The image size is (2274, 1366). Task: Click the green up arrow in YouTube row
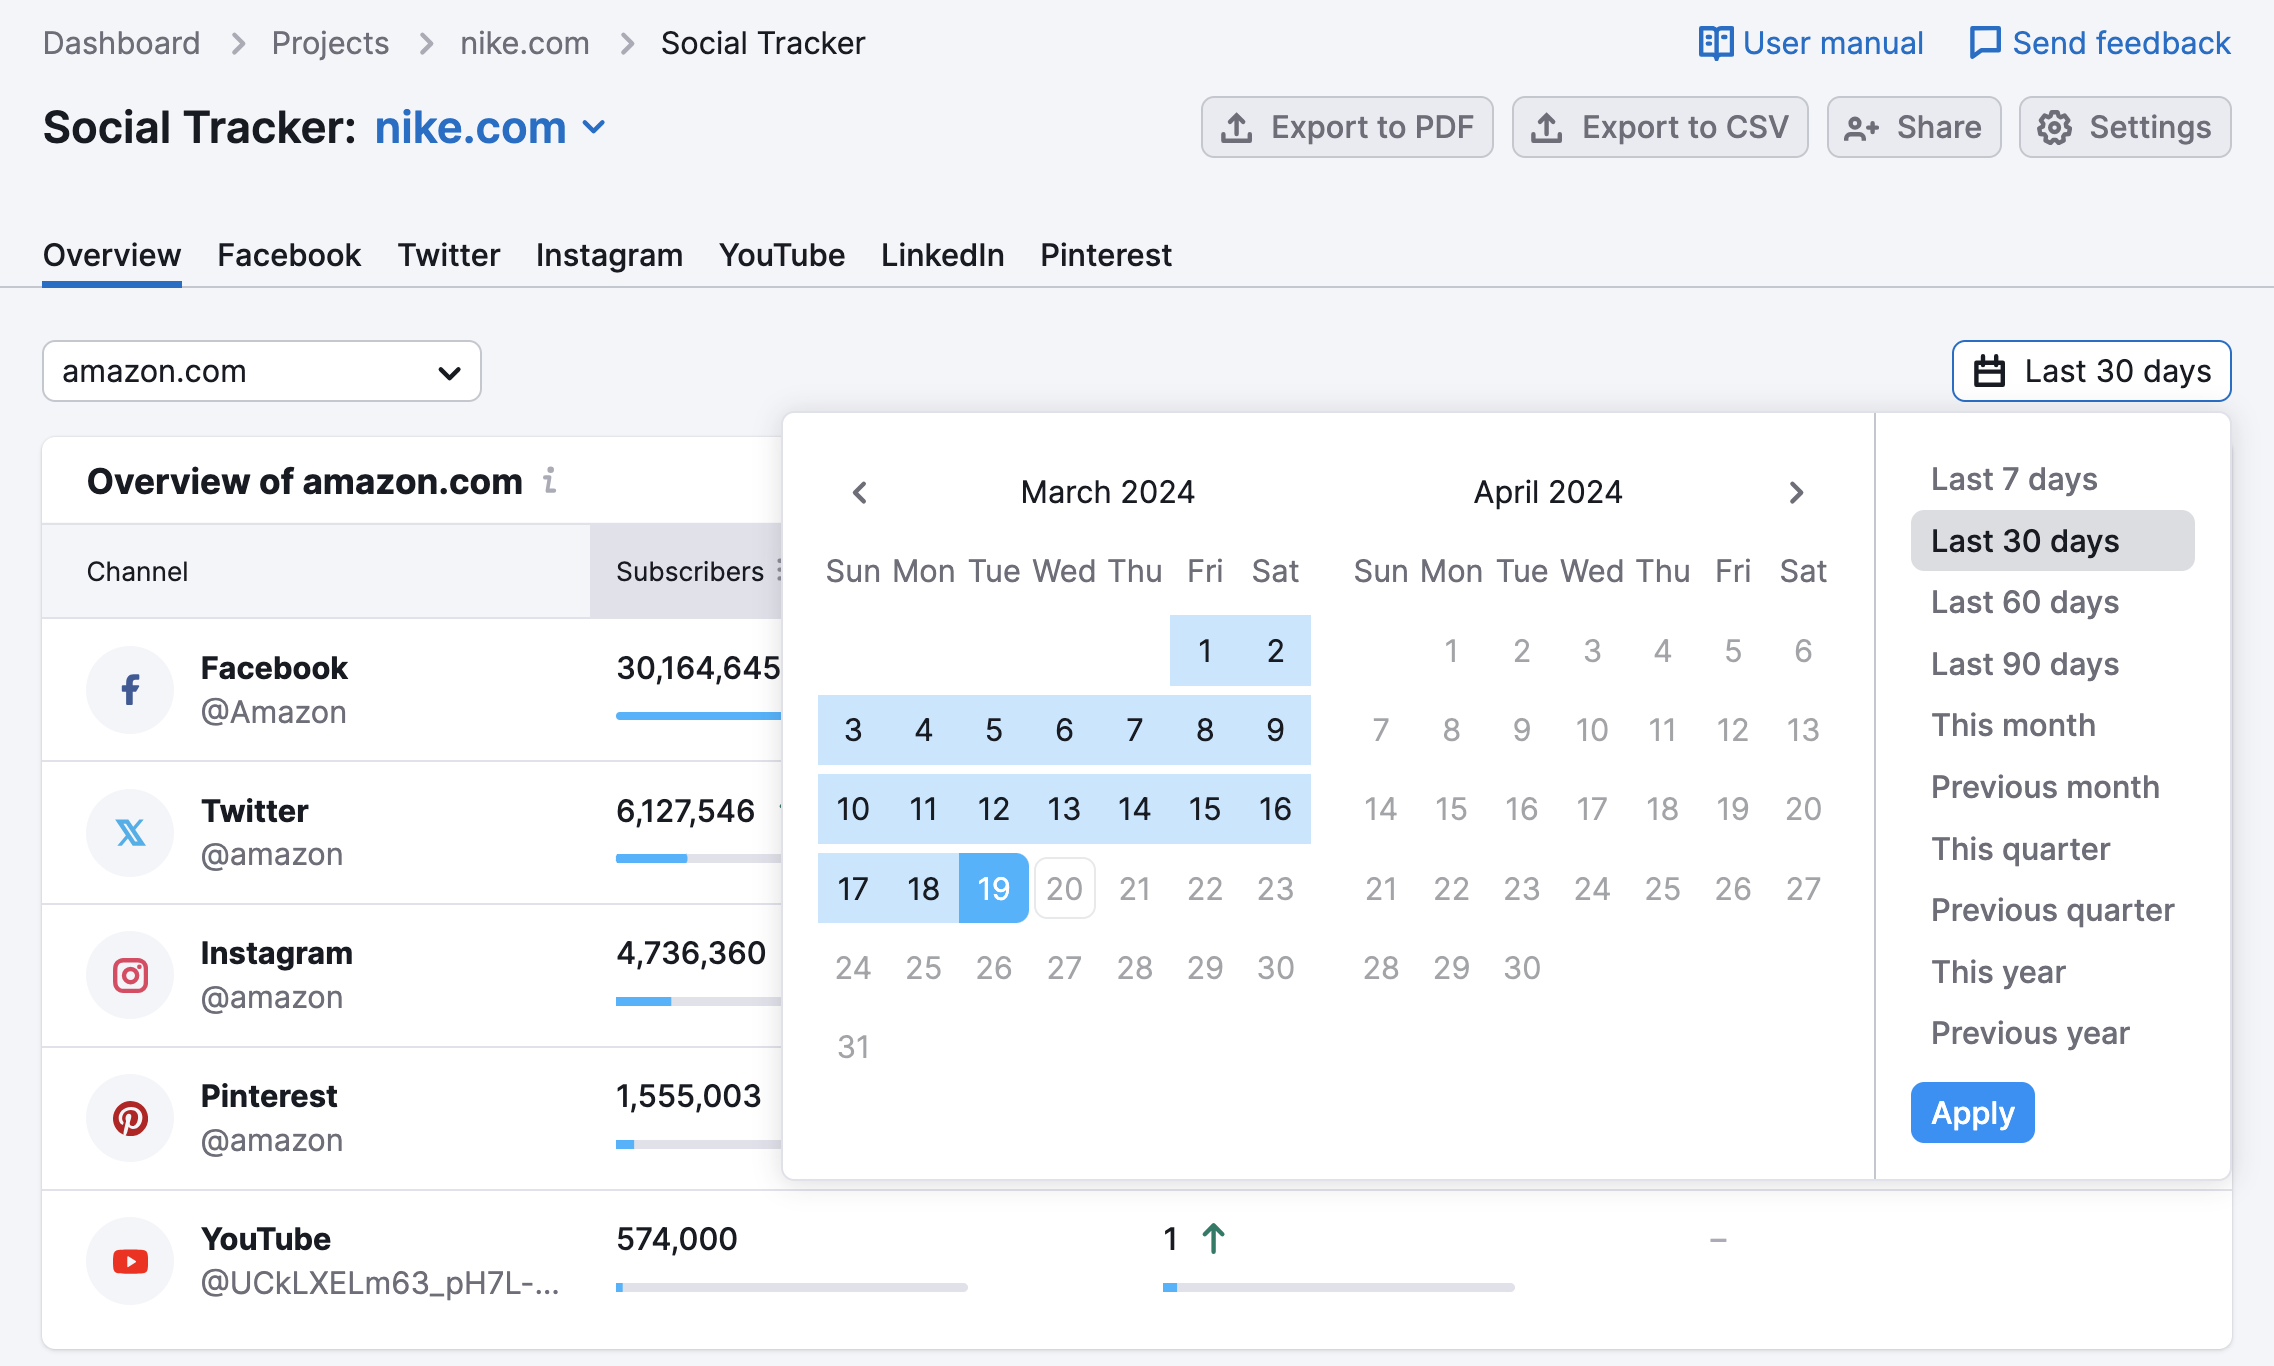[x=1213, y=1239]
